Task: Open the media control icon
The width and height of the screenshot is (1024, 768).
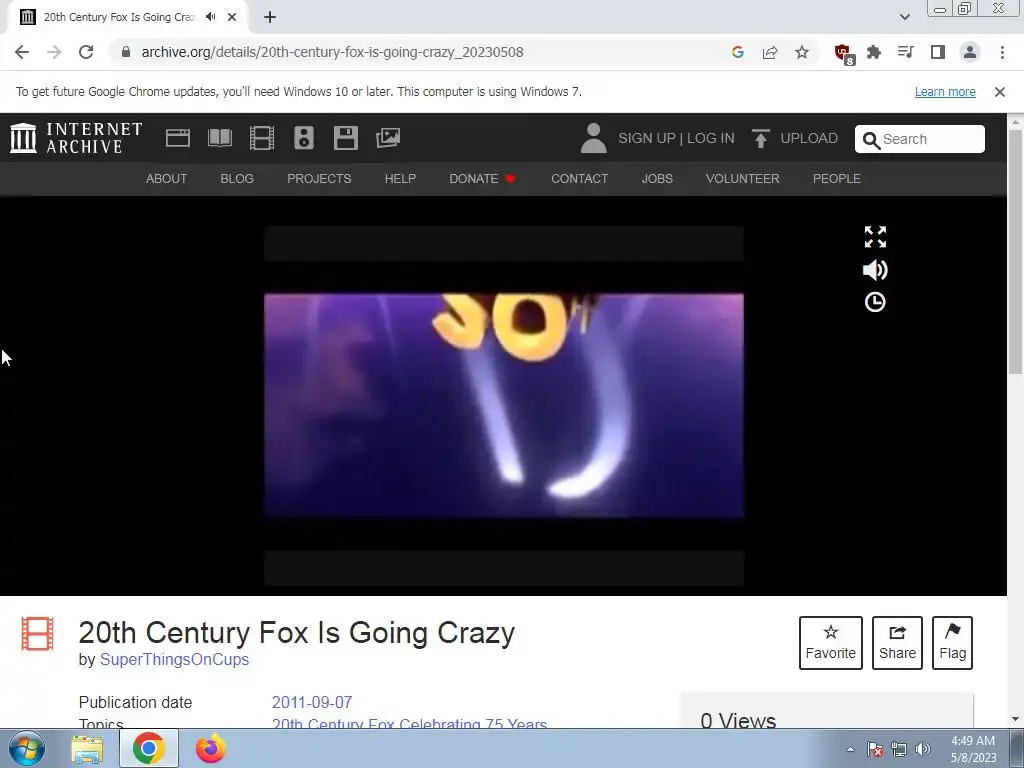Action: click(x=906, y=52)
